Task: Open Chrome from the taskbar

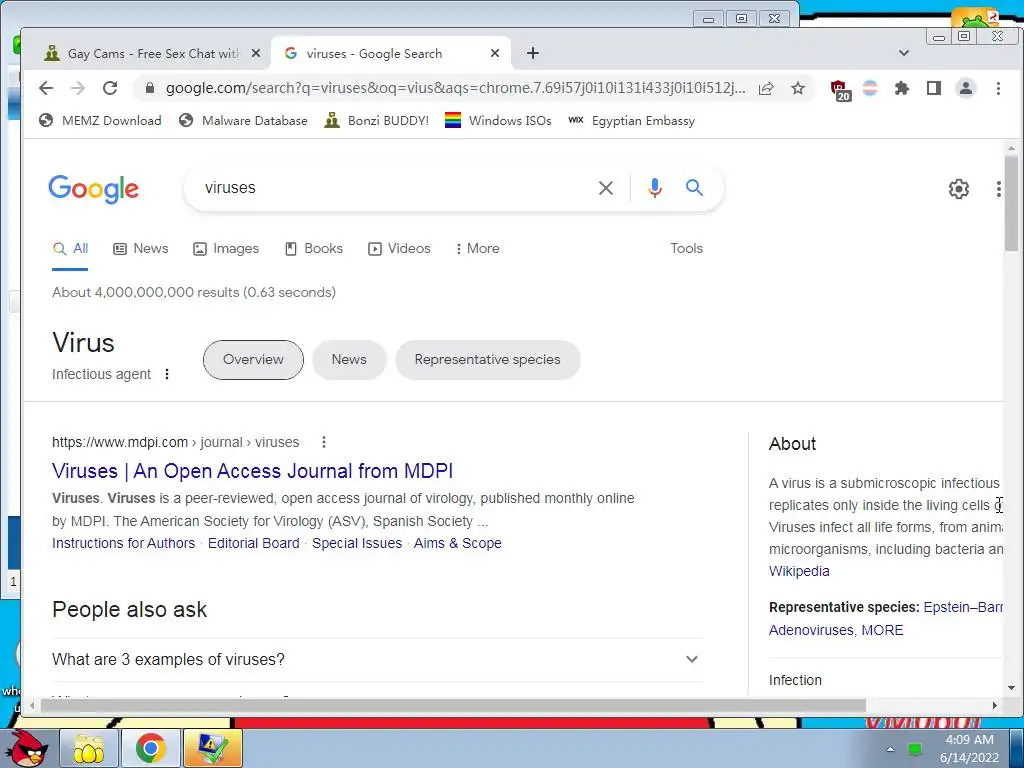Action: pyautogui.click(x=151, y=748)
